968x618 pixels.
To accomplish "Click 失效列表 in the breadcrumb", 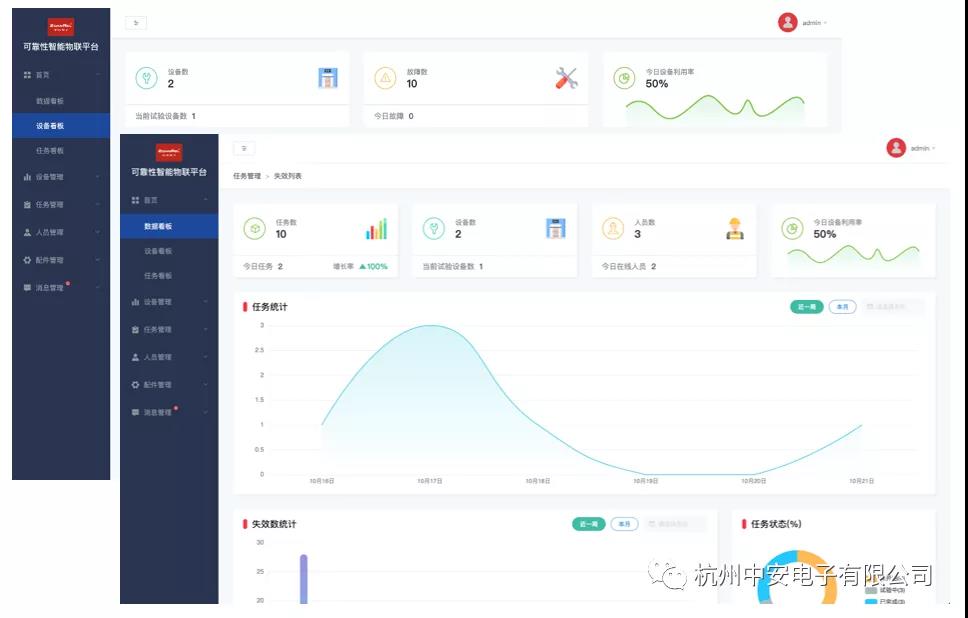I will point(288,176).
